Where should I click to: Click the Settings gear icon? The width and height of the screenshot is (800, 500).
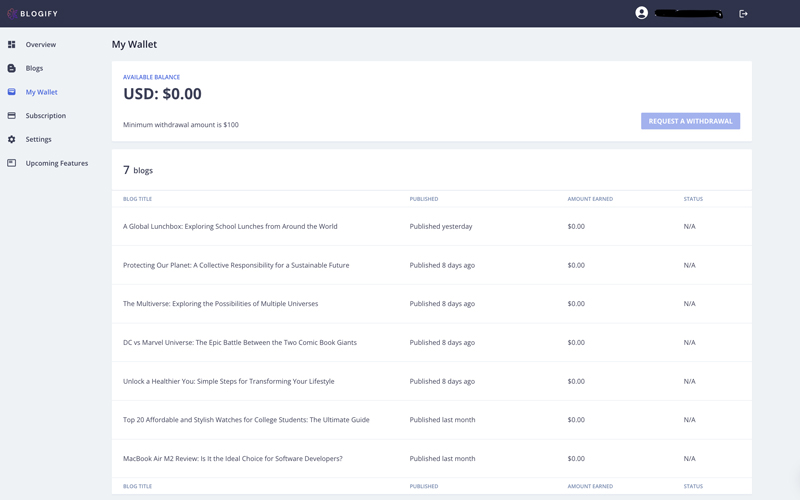[x=11, y=139]
